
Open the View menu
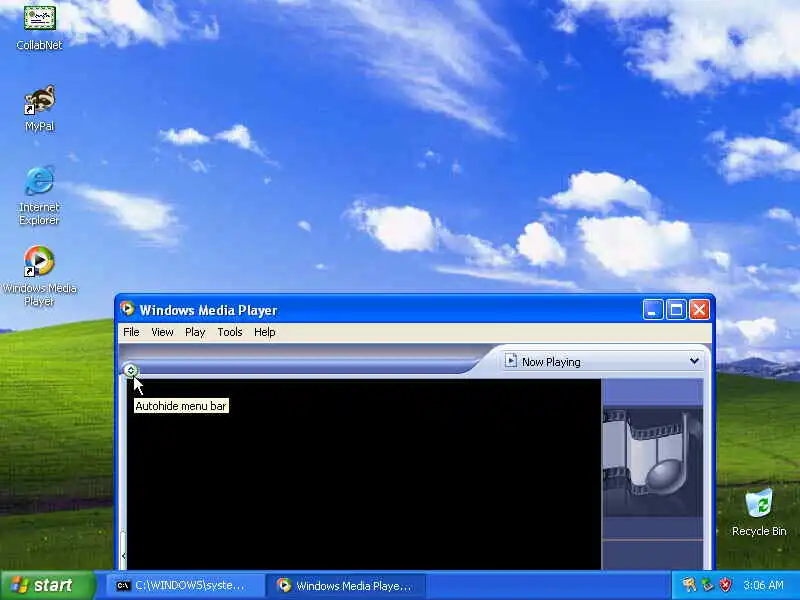(x=162, y=332)
